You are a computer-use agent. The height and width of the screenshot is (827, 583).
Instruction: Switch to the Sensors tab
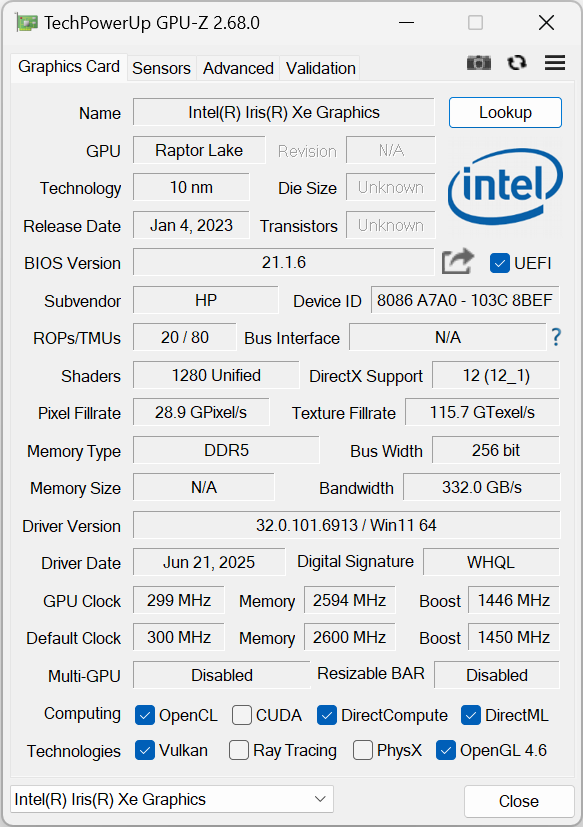point(161,68)
